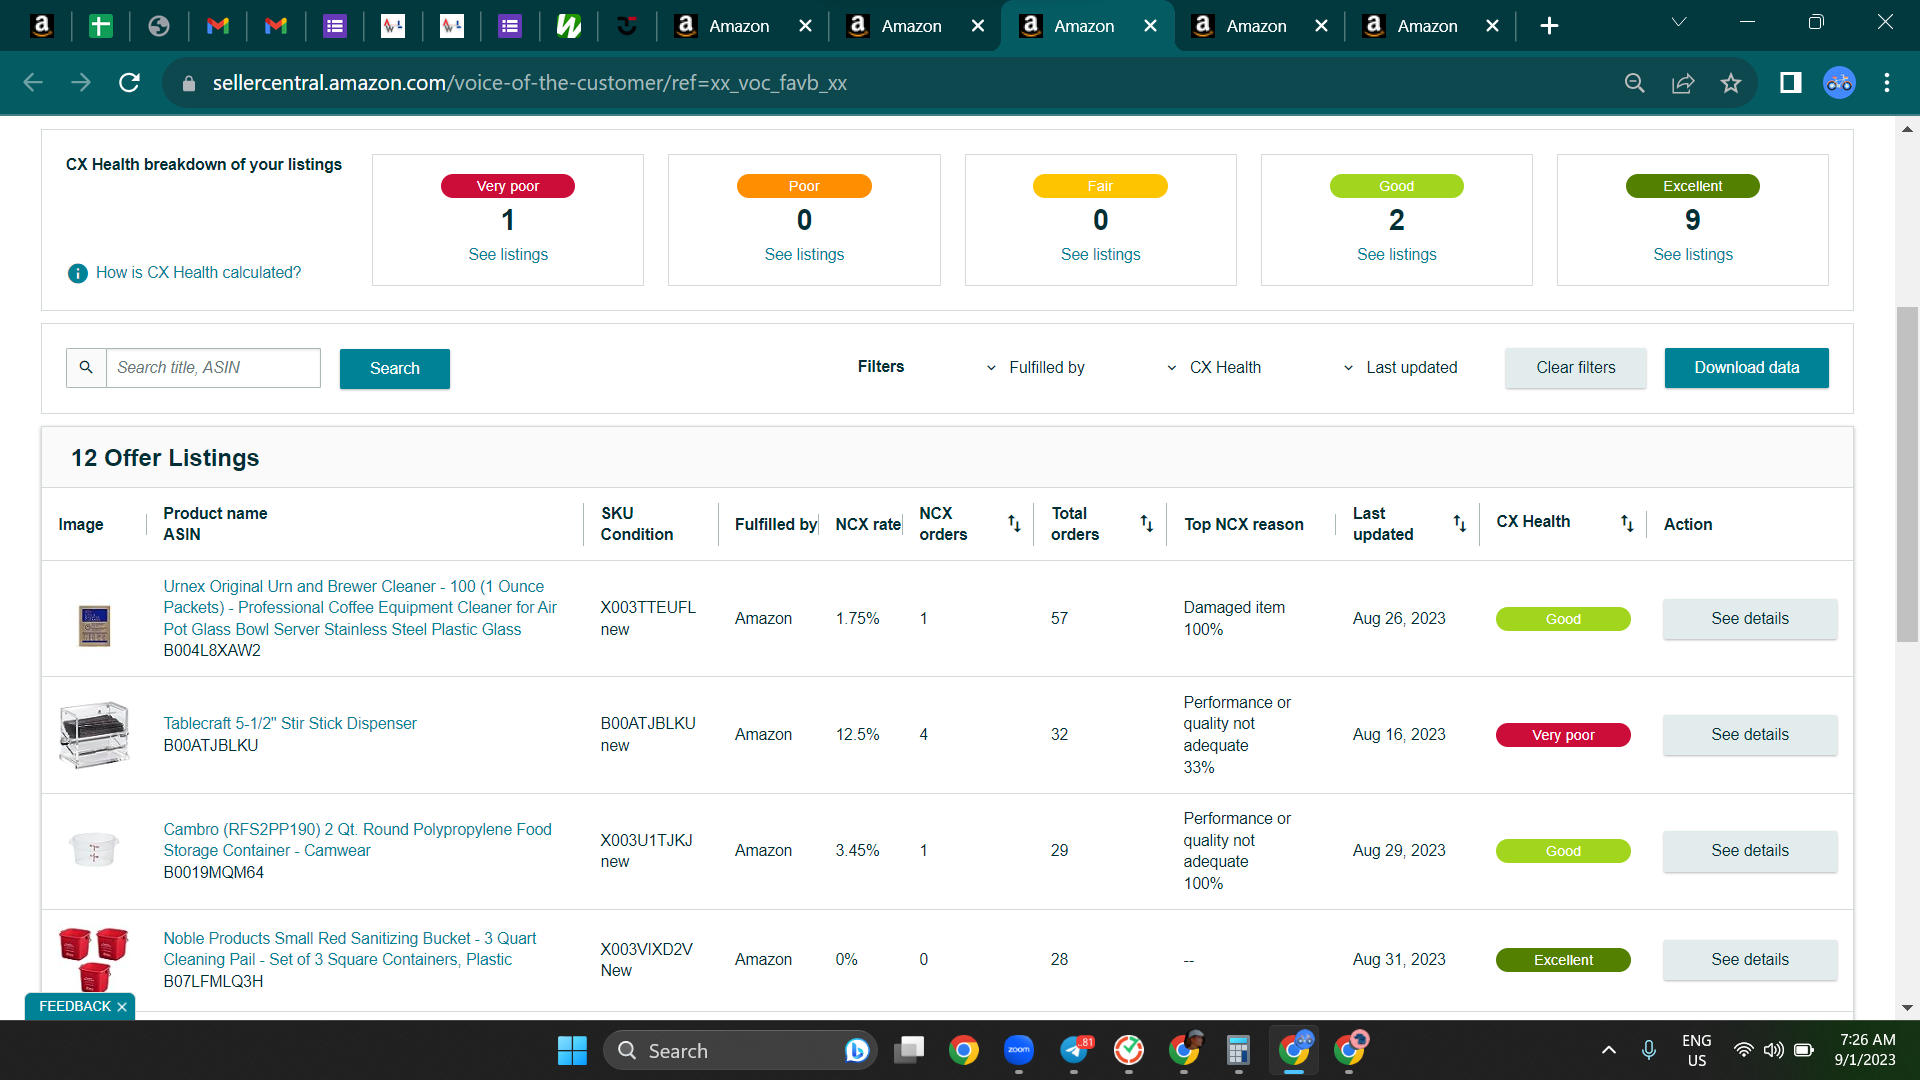This screenshot has height=1080, width=1920.
Task: Bookmark this page with the star icon
Action: (1731, 83)
